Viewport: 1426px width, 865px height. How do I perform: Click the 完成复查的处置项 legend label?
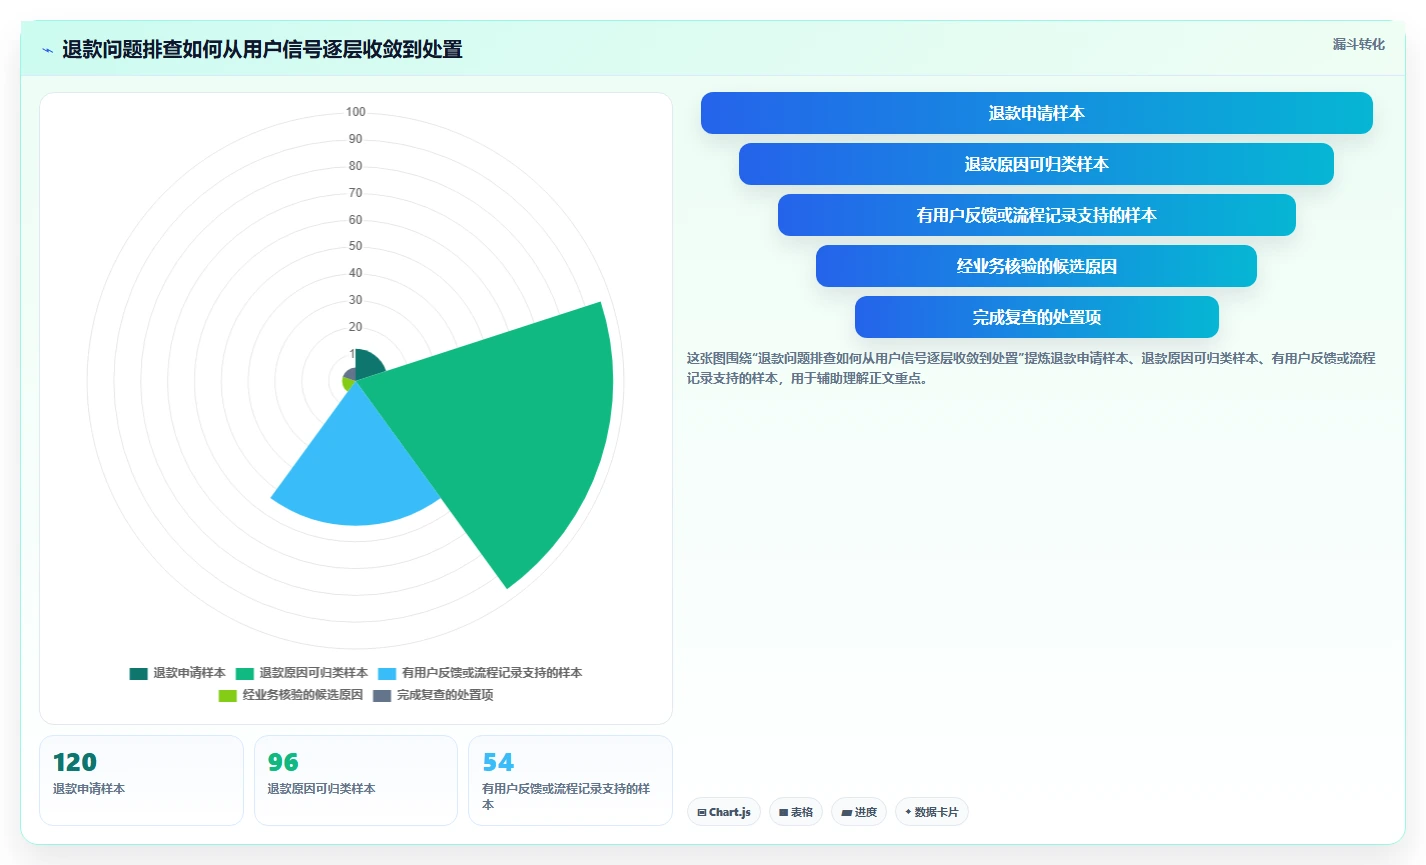(445, 695)
